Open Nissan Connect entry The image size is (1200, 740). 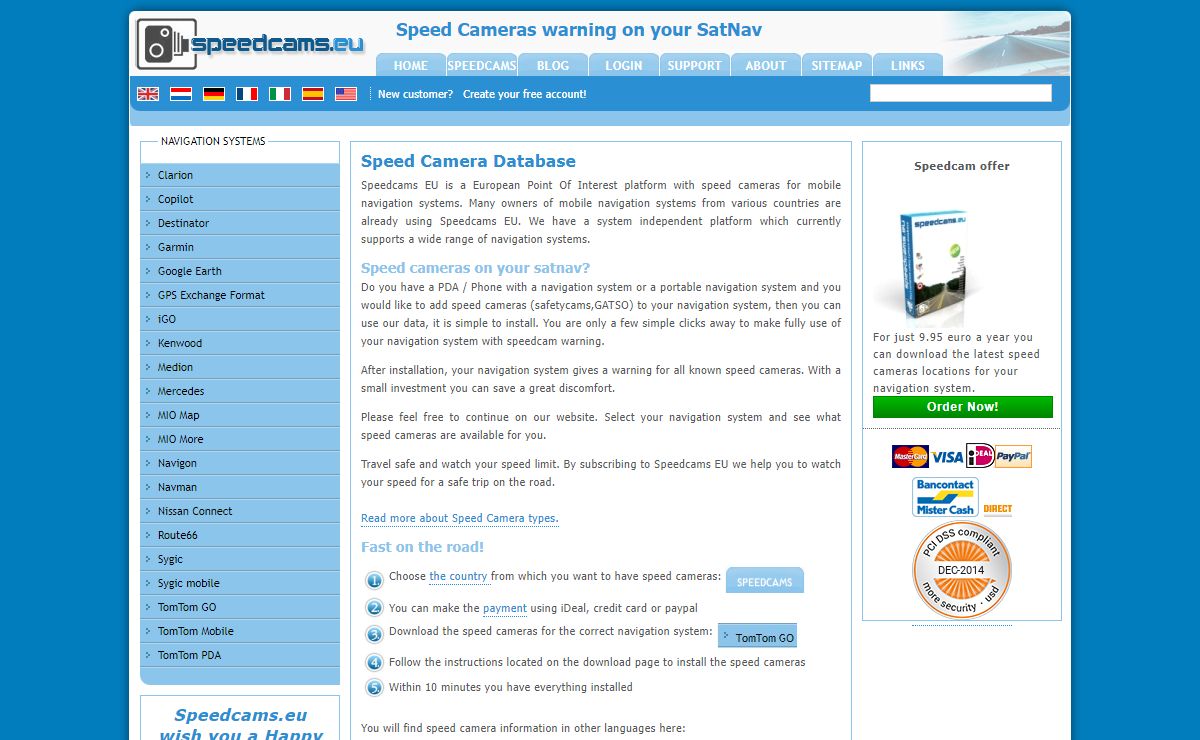point(240,511)
